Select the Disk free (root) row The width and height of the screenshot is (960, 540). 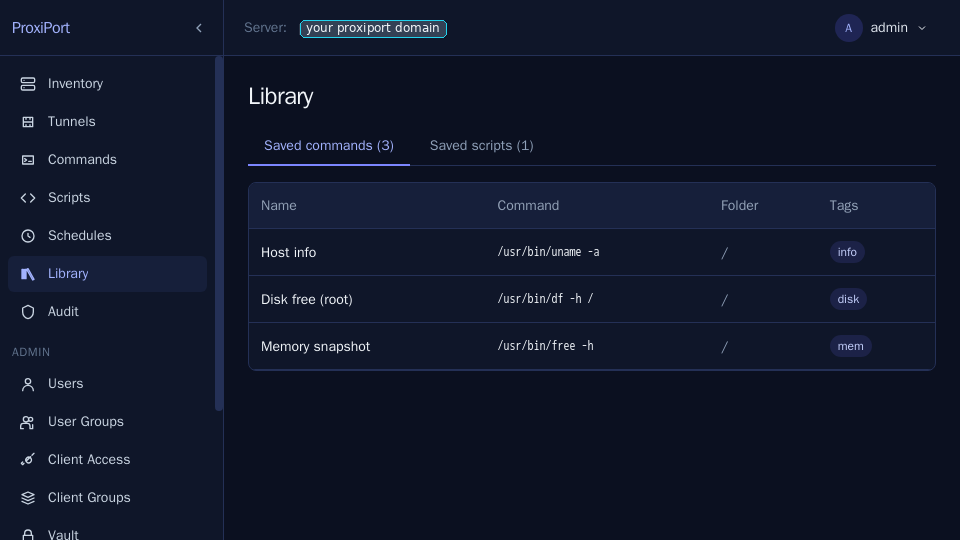tap(591, 299)
